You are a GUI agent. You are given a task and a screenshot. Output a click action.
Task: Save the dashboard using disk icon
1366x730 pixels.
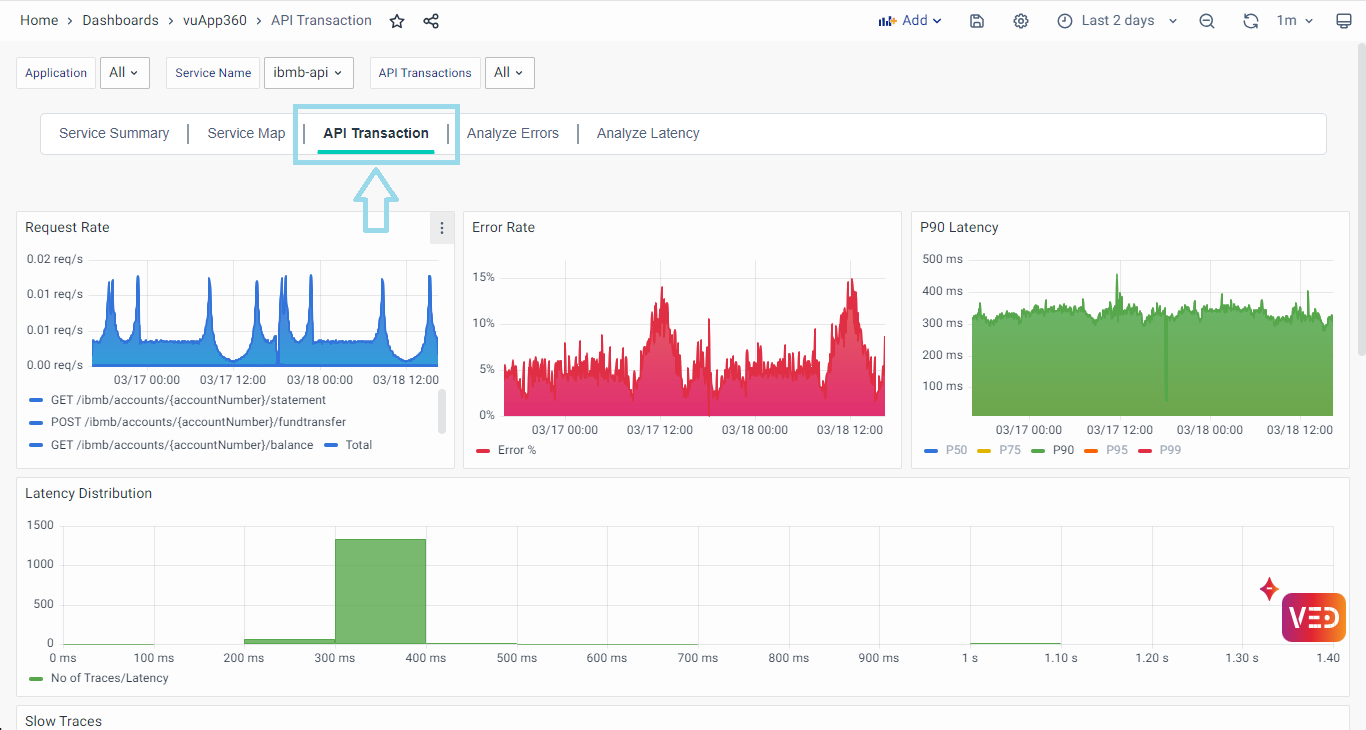coord(977,21)
